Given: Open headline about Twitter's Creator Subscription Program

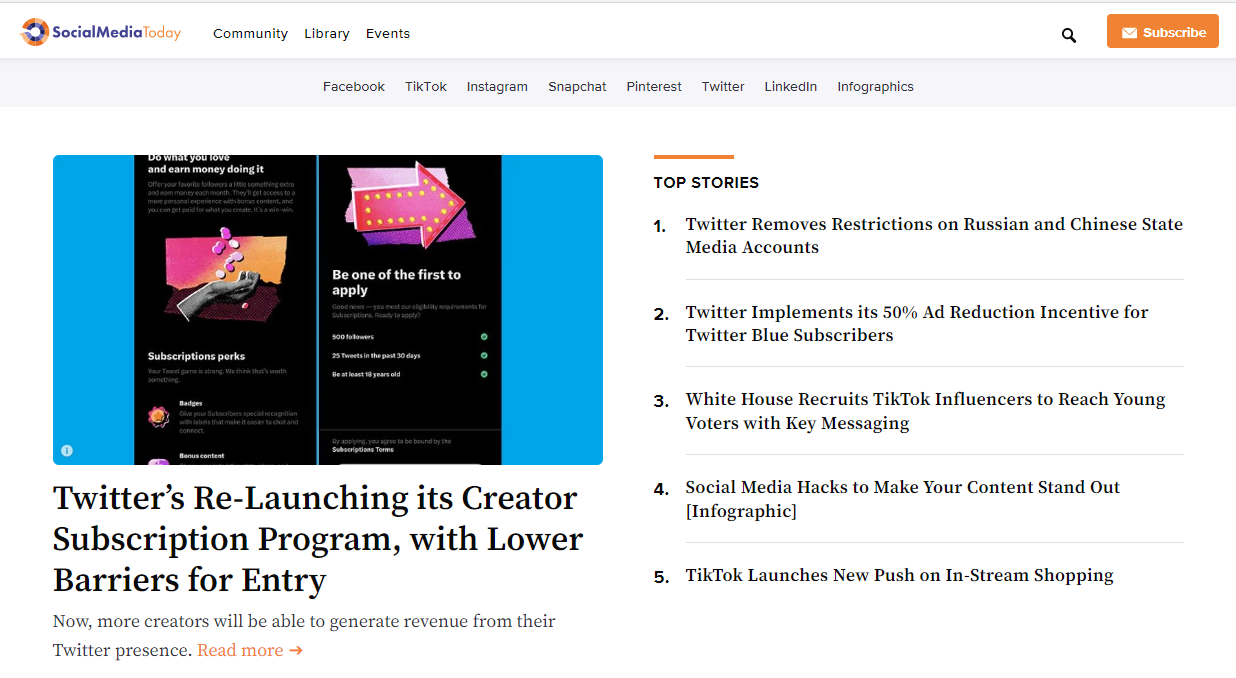Looking at the screenshot, I should 318,539.
